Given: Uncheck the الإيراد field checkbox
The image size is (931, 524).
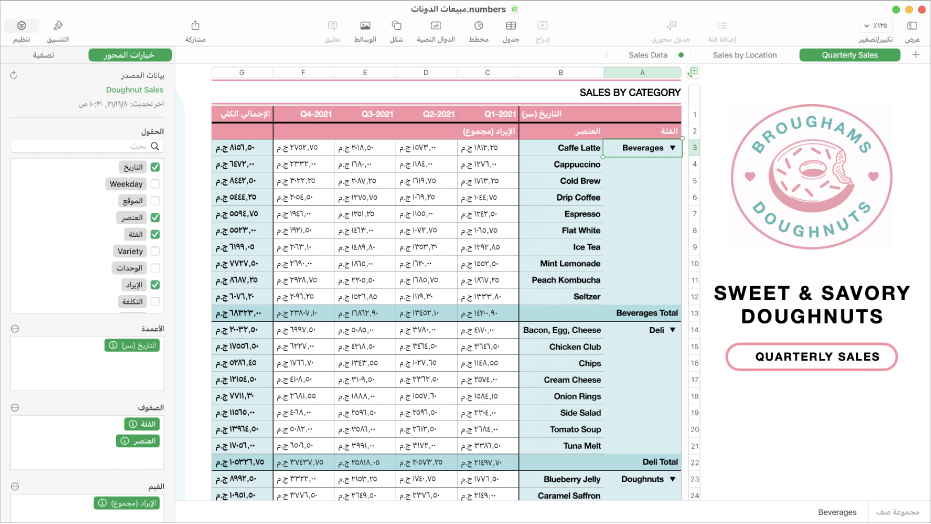Looking at the screenshot, I should click(155, 285).
